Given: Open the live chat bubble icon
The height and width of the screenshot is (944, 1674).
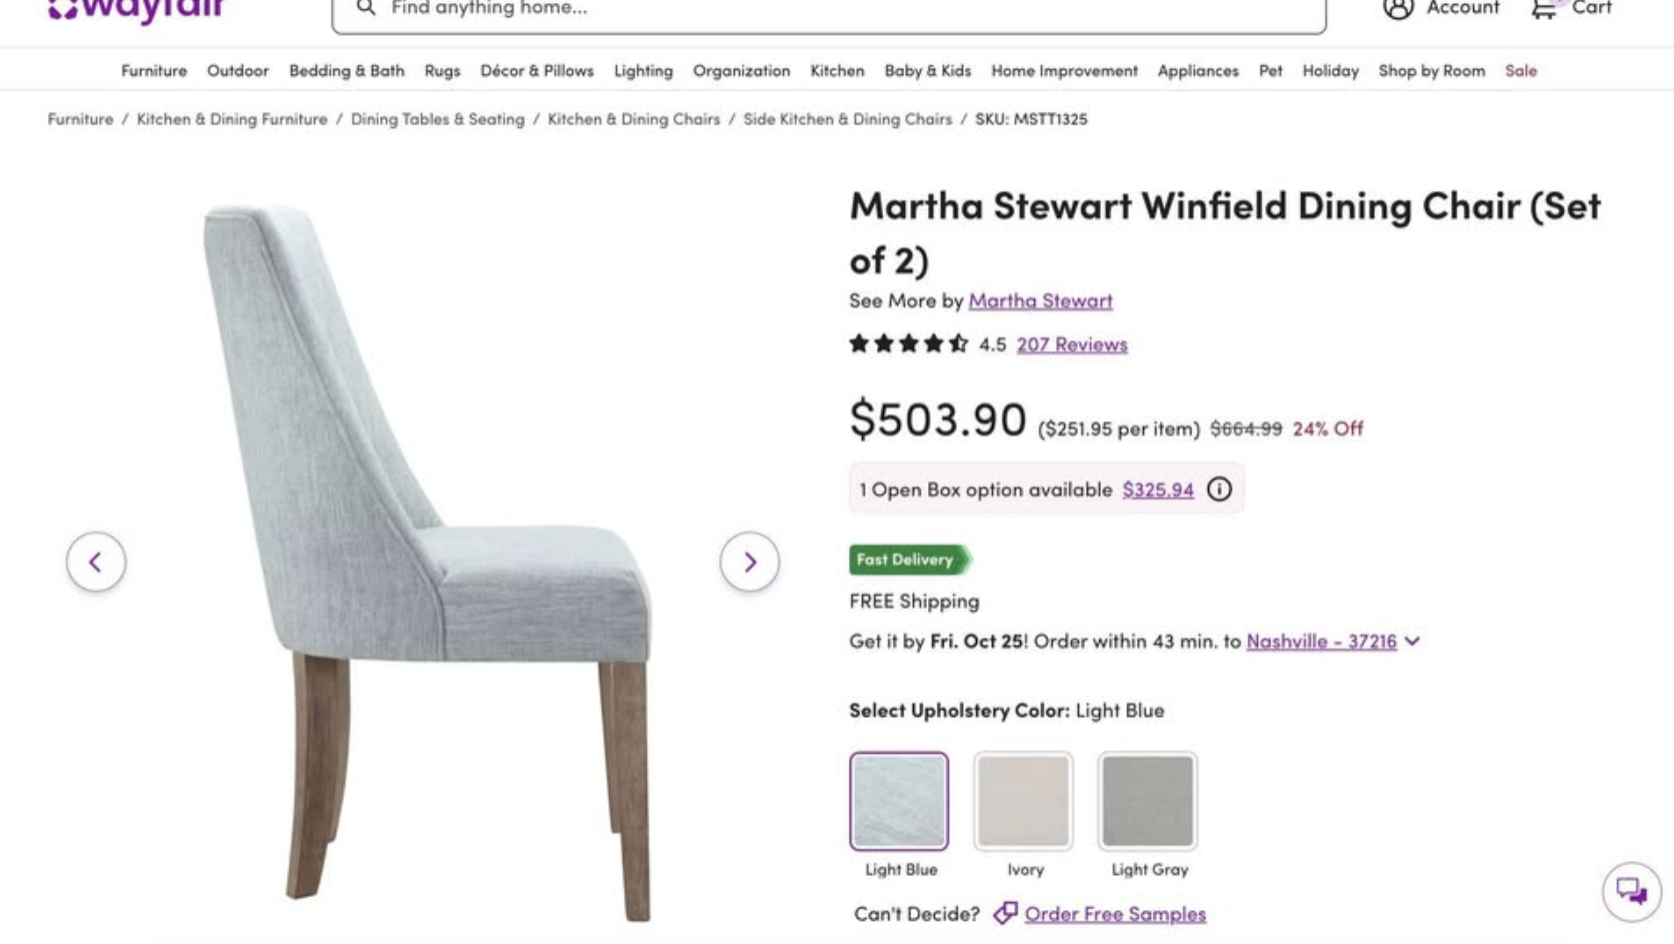Looking at the screenshot, I should click(1631, 891).
